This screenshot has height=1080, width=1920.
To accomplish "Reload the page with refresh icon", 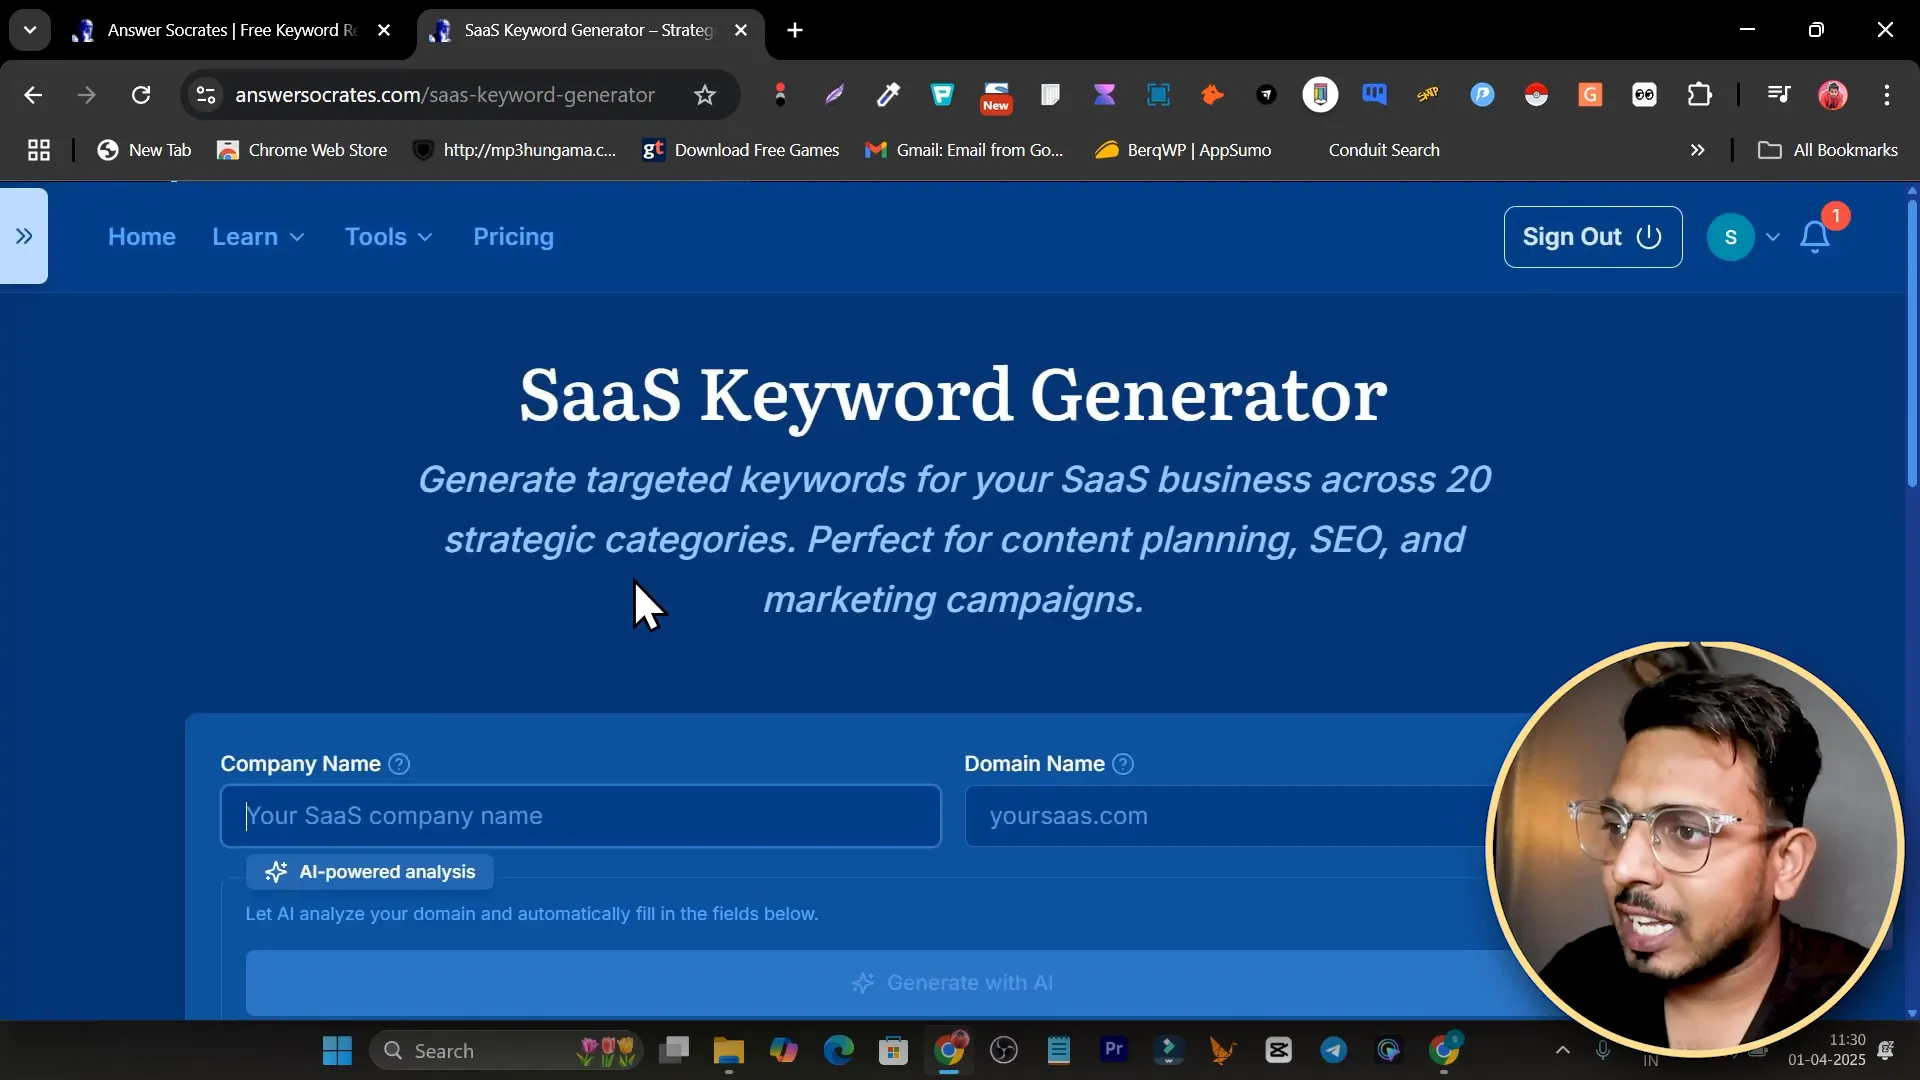I will tap(141, 95).
